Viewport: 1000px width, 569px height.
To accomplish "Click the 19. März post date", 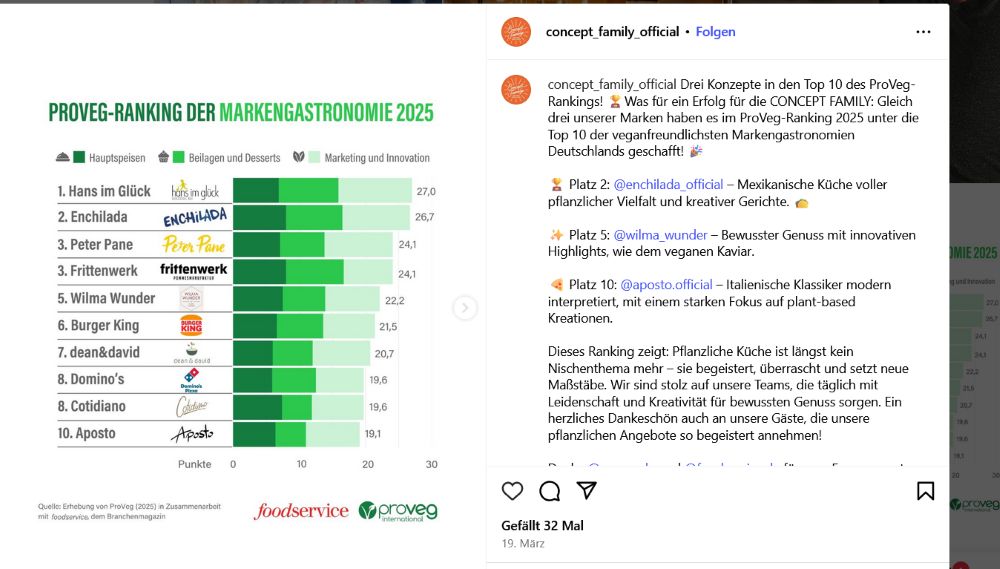I will pos(522,543).
